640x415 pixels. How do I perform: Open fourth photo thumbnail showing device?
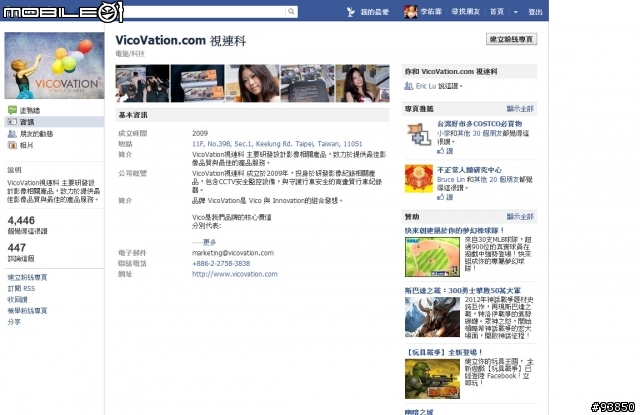(x=307, y=83)
